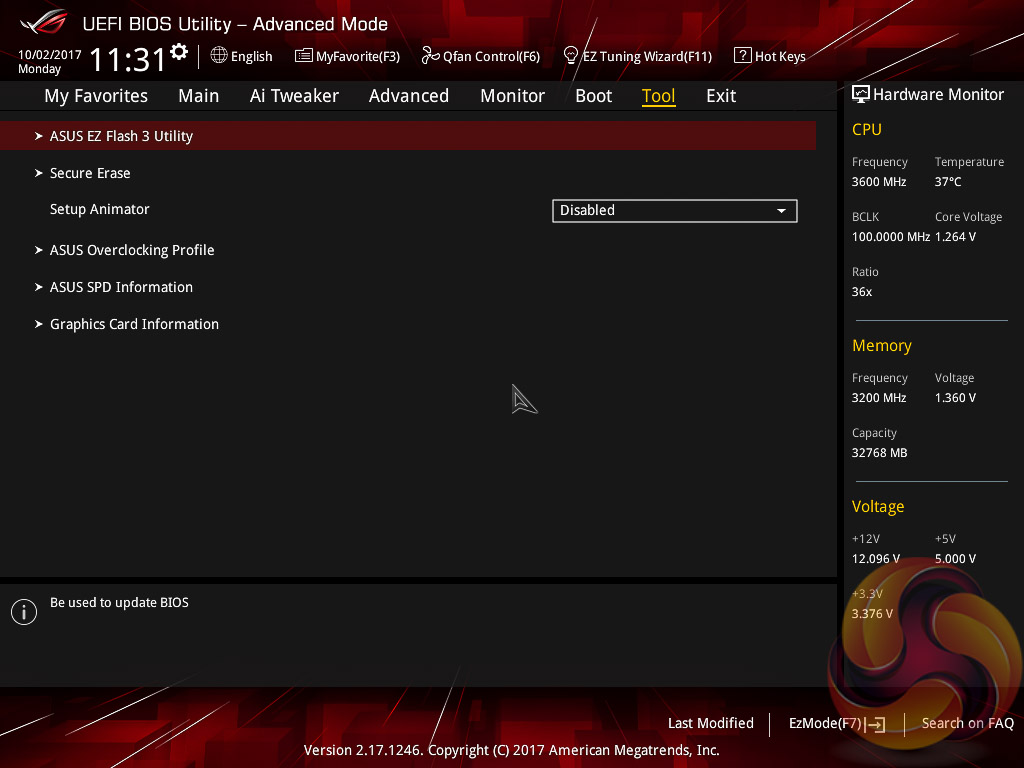This screenshot has height=768, width=1024.
Task: Switch to the Ai Tweaker tab
Action: click(294, 96)
